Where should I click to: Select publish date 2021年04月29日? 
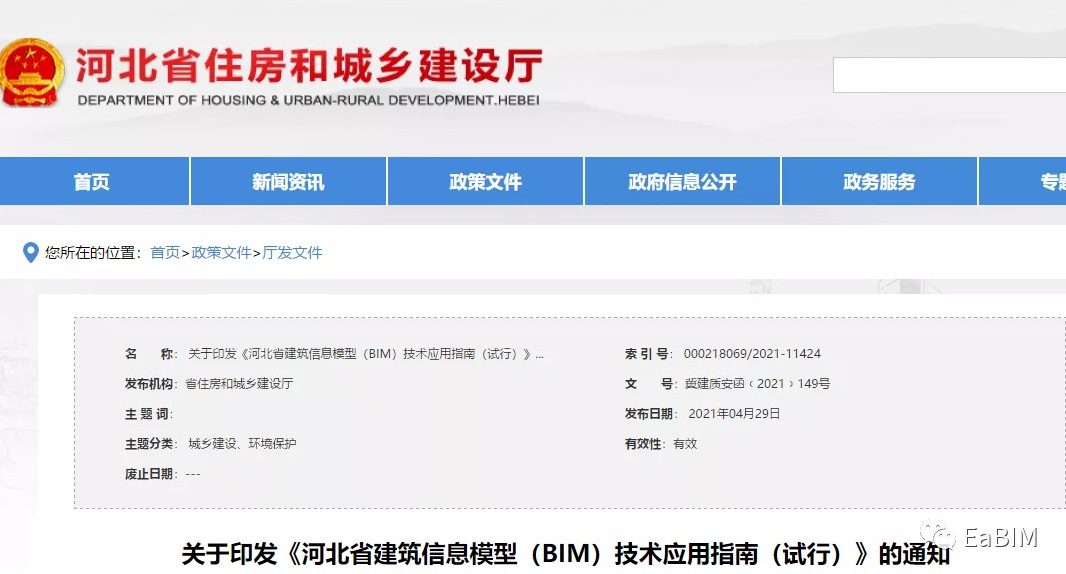[734, 413]
